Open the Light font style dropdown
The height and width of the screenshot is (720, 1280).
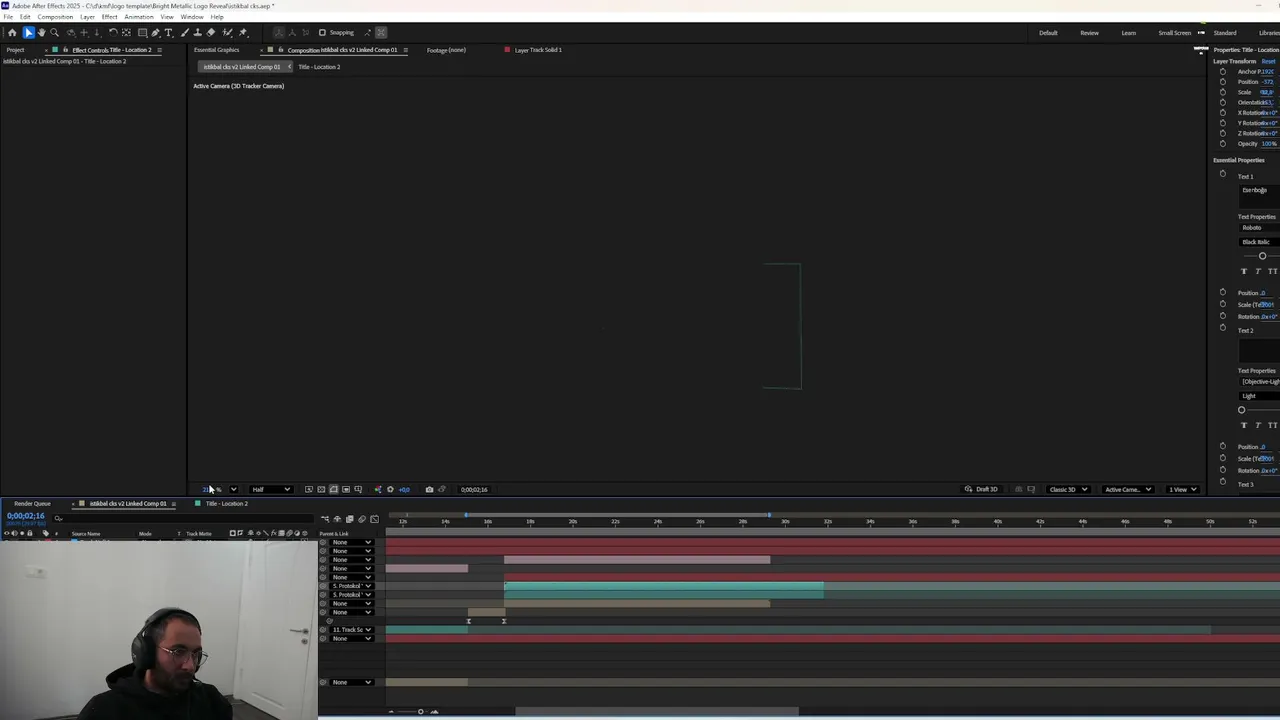1259,396
